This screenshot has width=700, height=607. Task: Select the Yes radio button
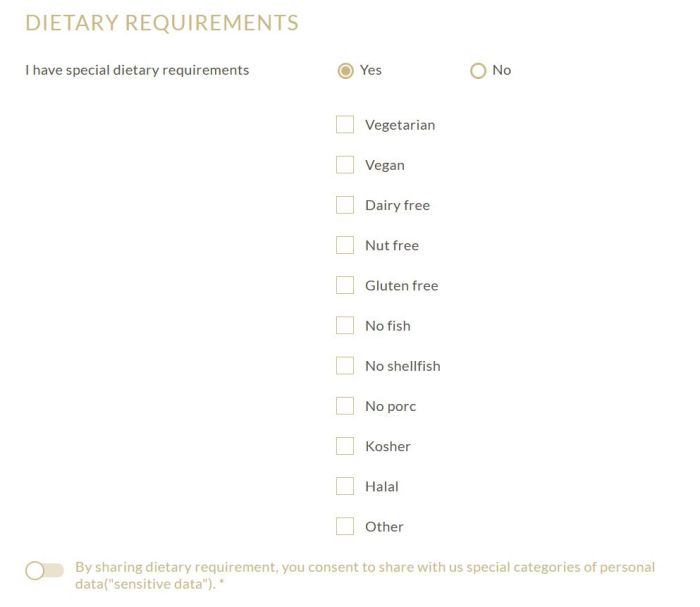(346, 70)
